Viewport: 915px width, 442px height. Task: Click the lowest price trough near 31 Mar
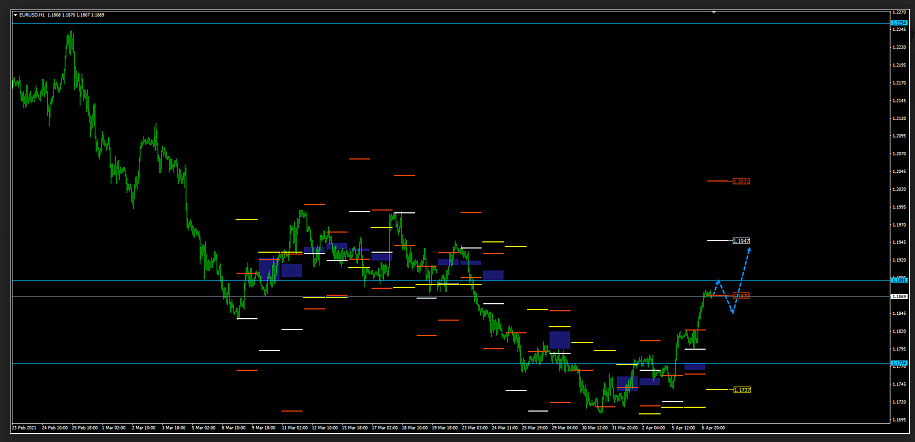point(600,409)
